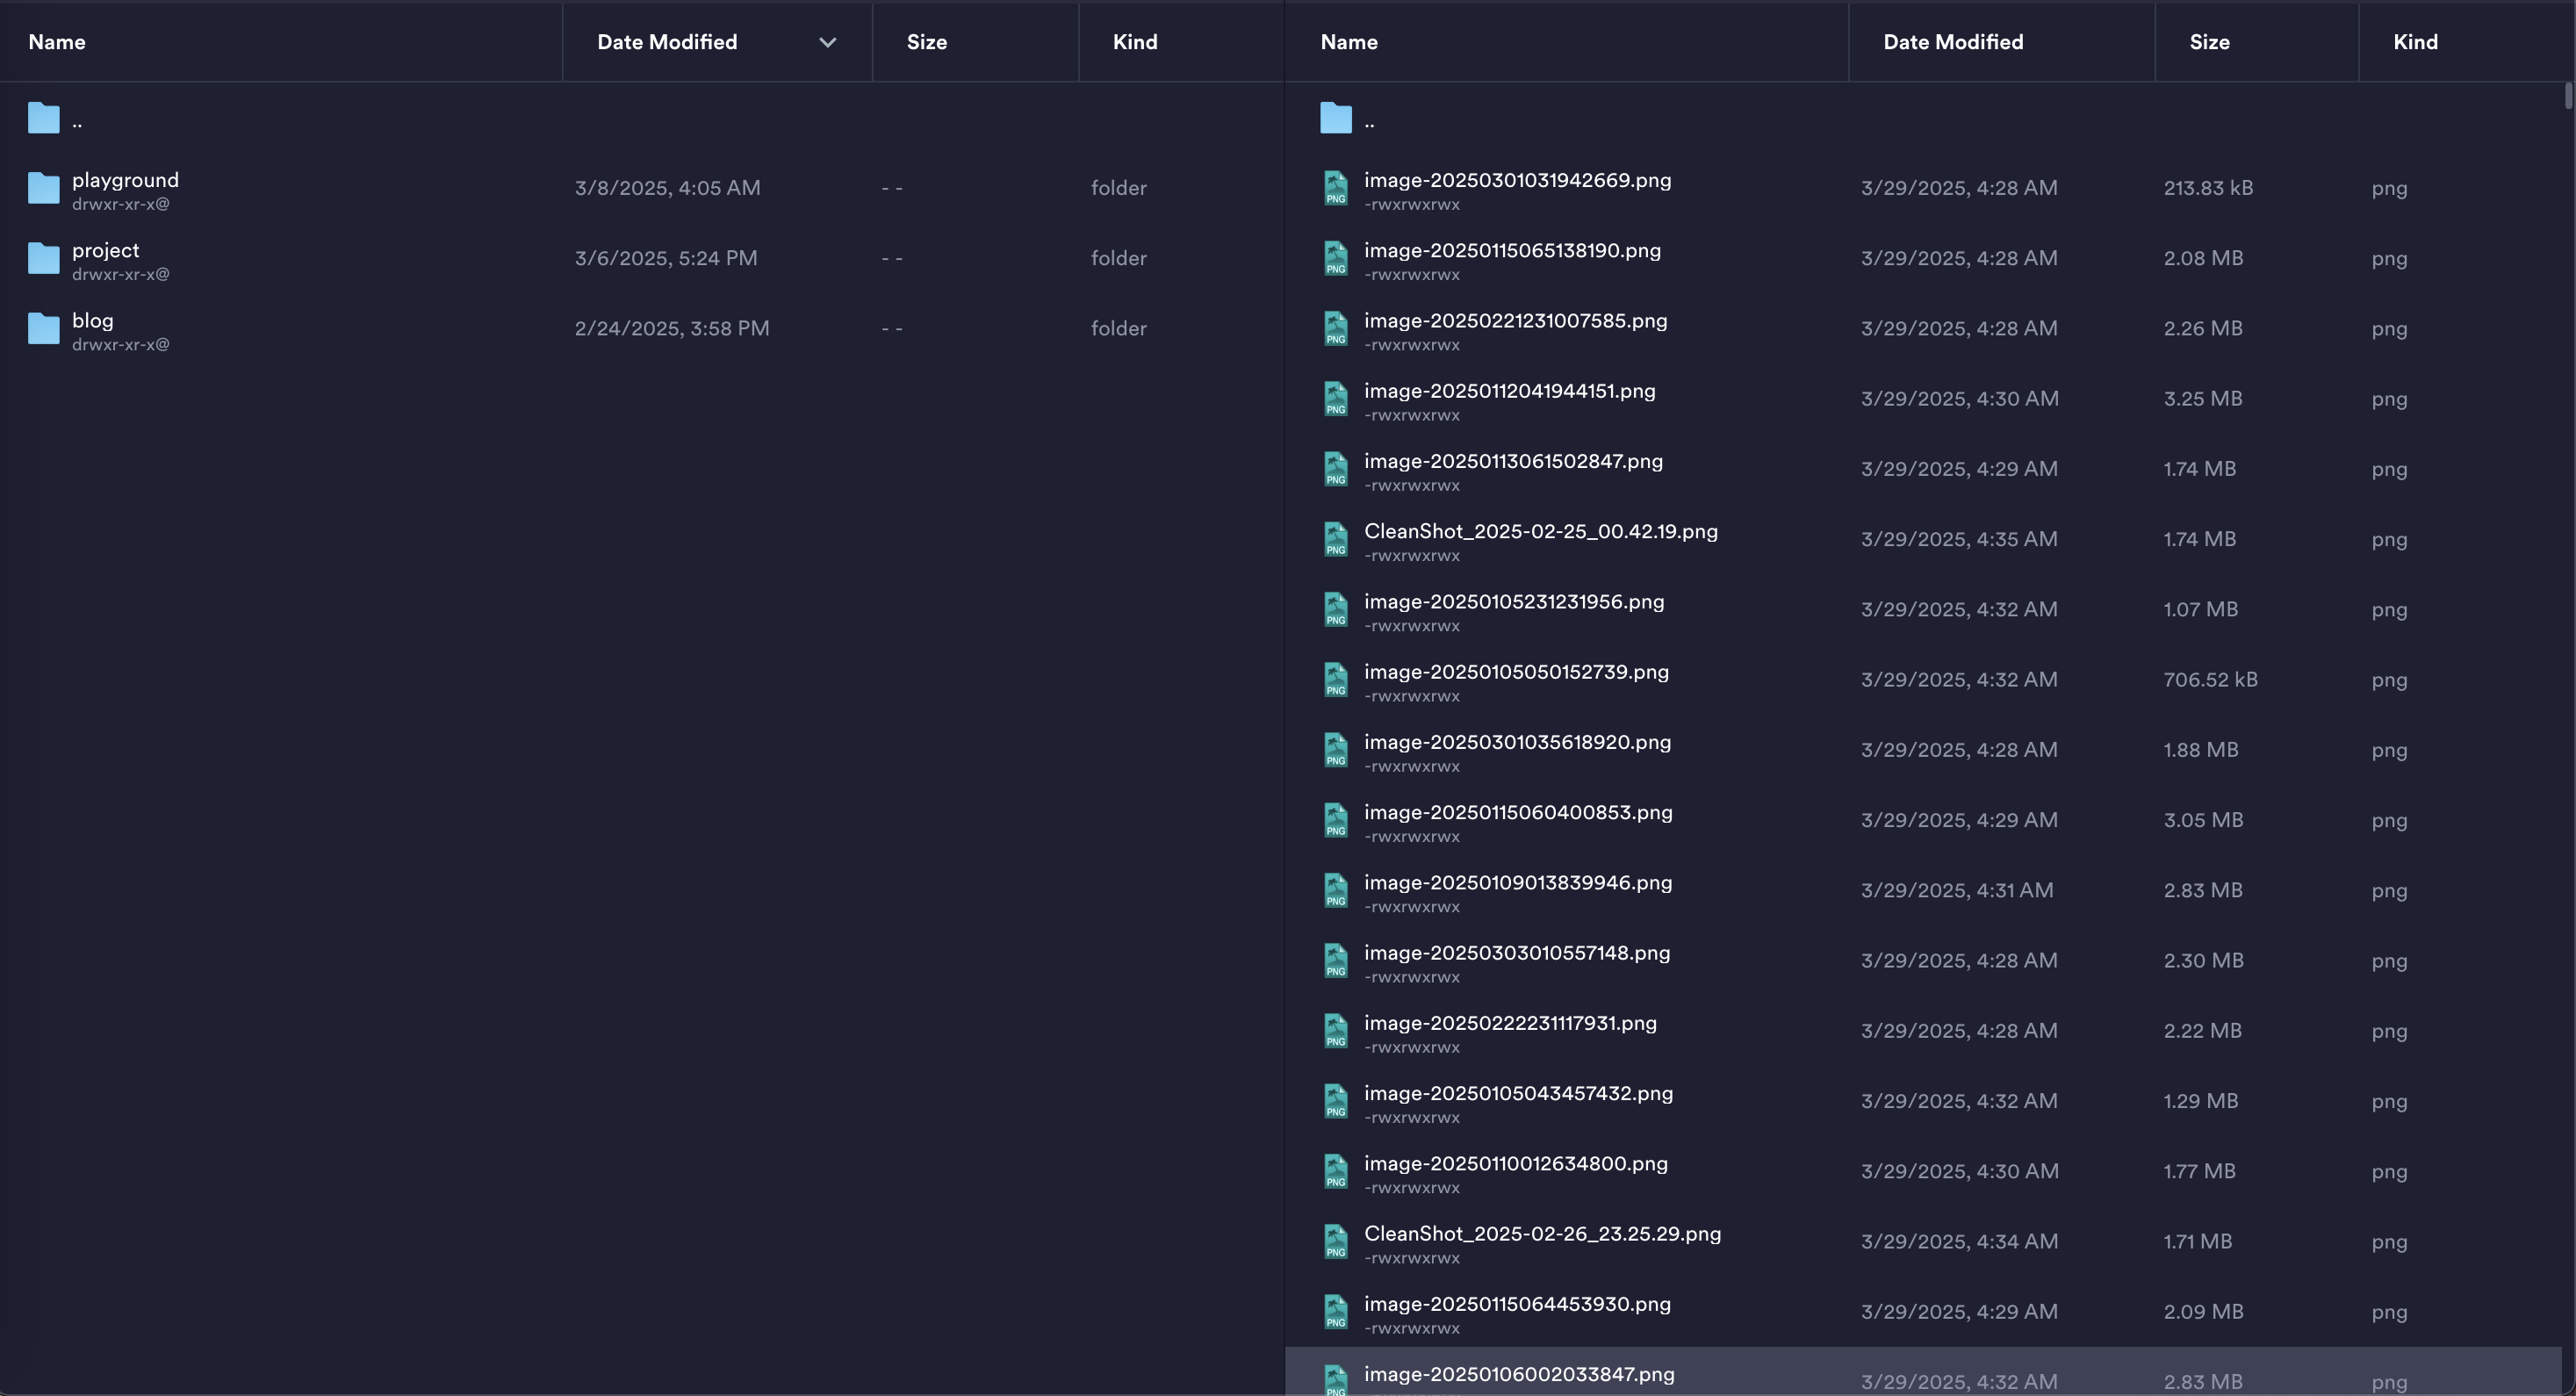
Task: Click the 2.30 MB size value
Action: pos(2203,961)
